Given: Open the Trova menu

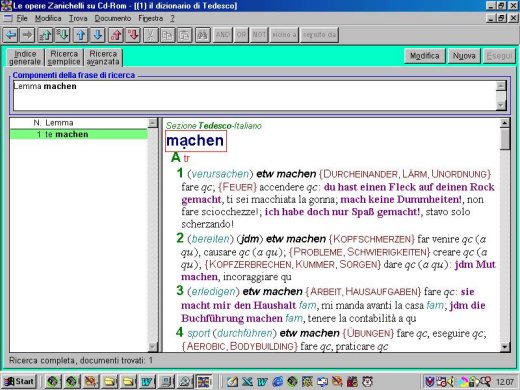Looking at the screenshot, I should (x=78, y=18).
